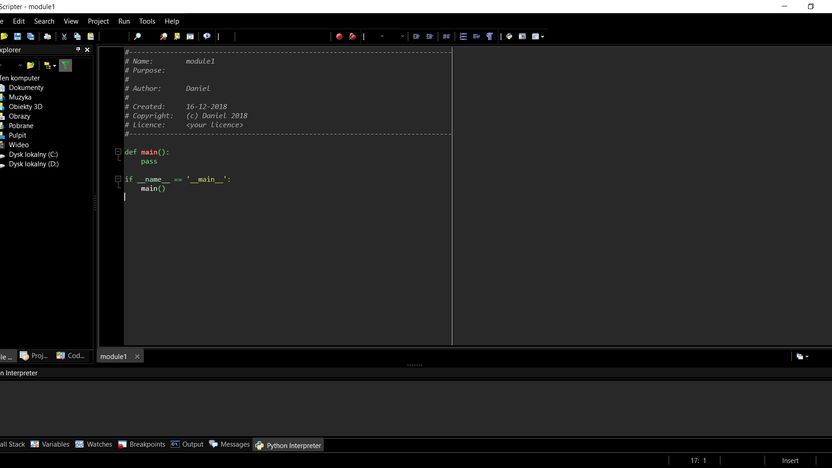Select the Python Interpreter tab

(288, 445)
